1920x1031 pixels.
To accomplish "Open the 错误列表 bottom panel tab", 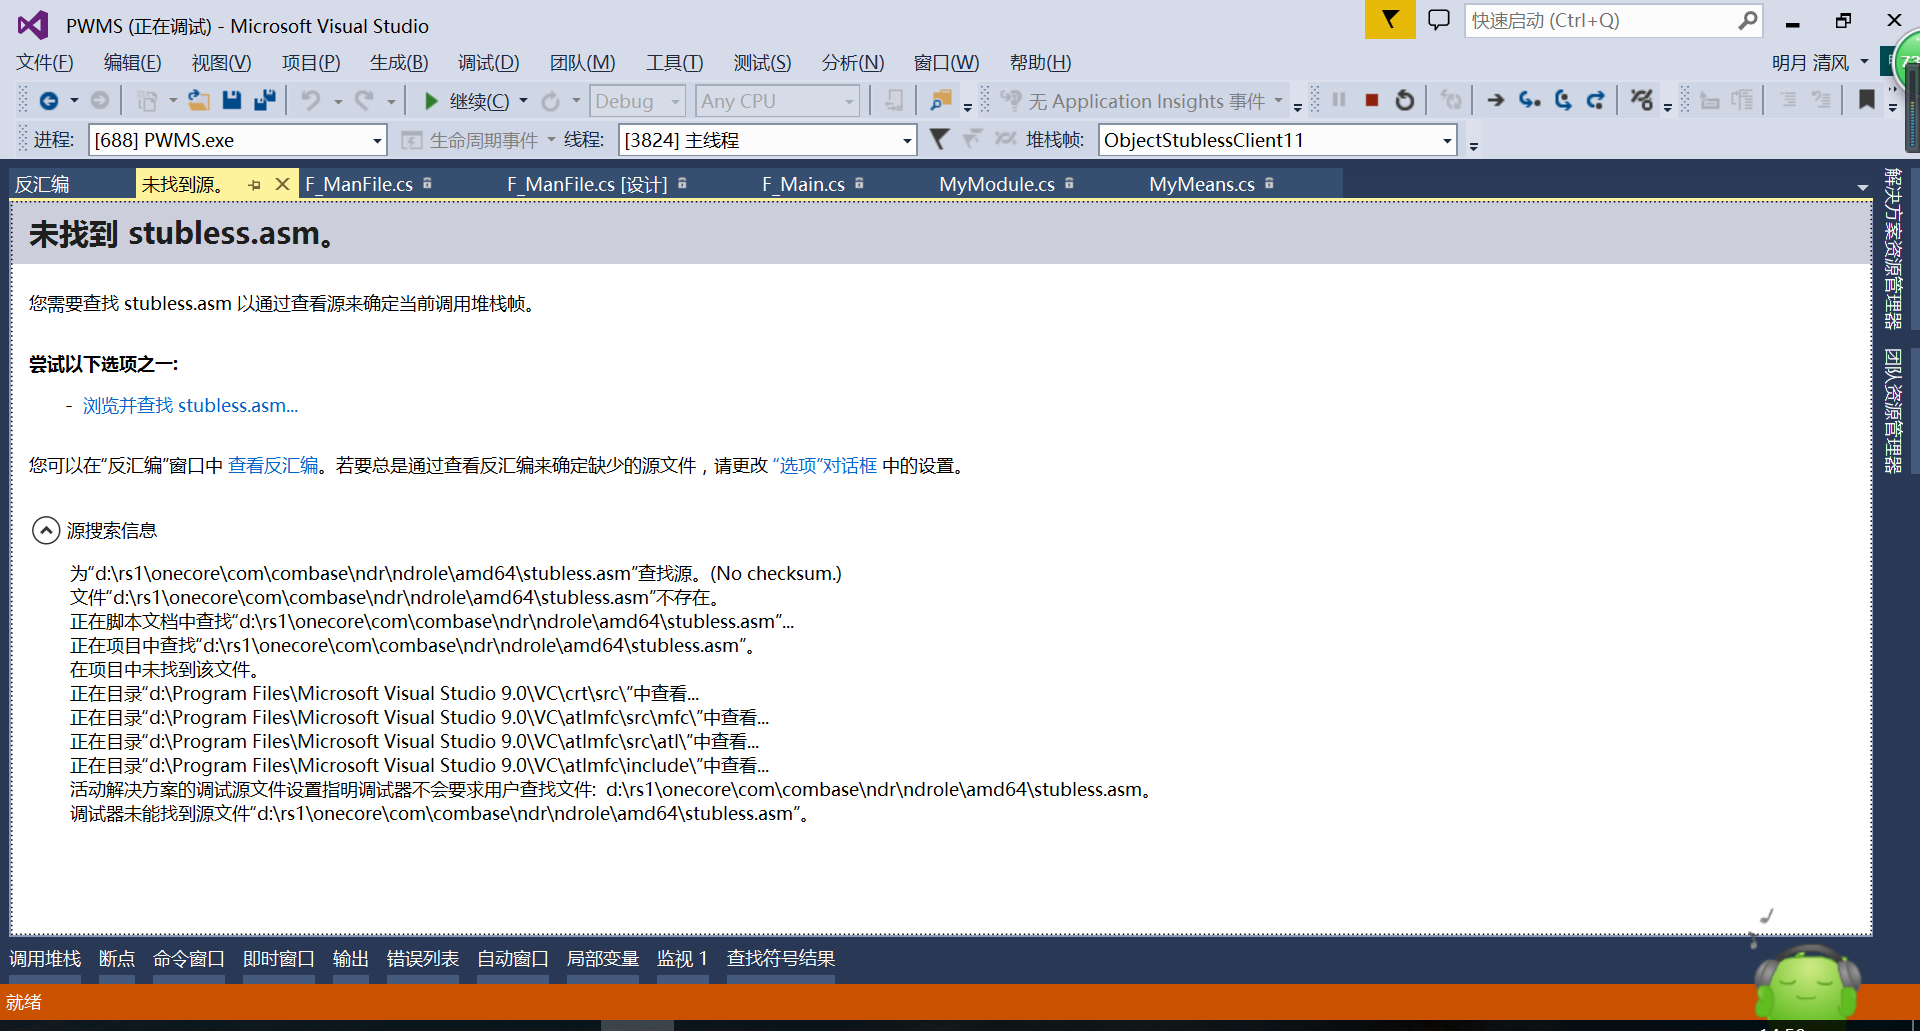I will click(x=423, y=959).
